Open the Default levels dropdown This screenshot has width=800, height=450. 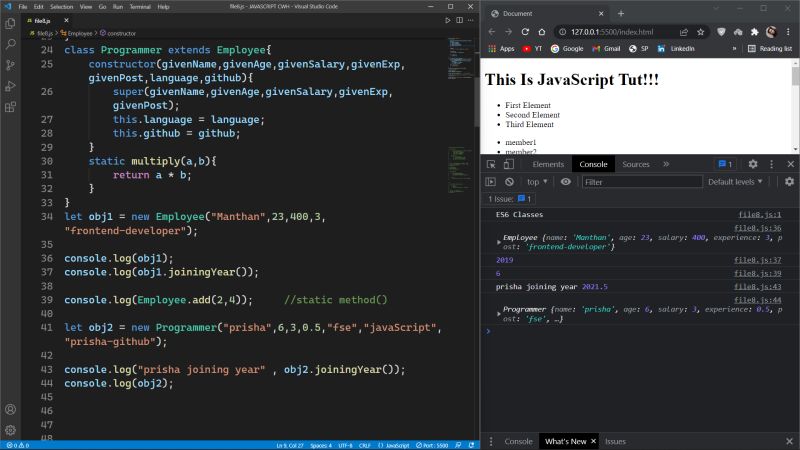(x=735, y=182)
